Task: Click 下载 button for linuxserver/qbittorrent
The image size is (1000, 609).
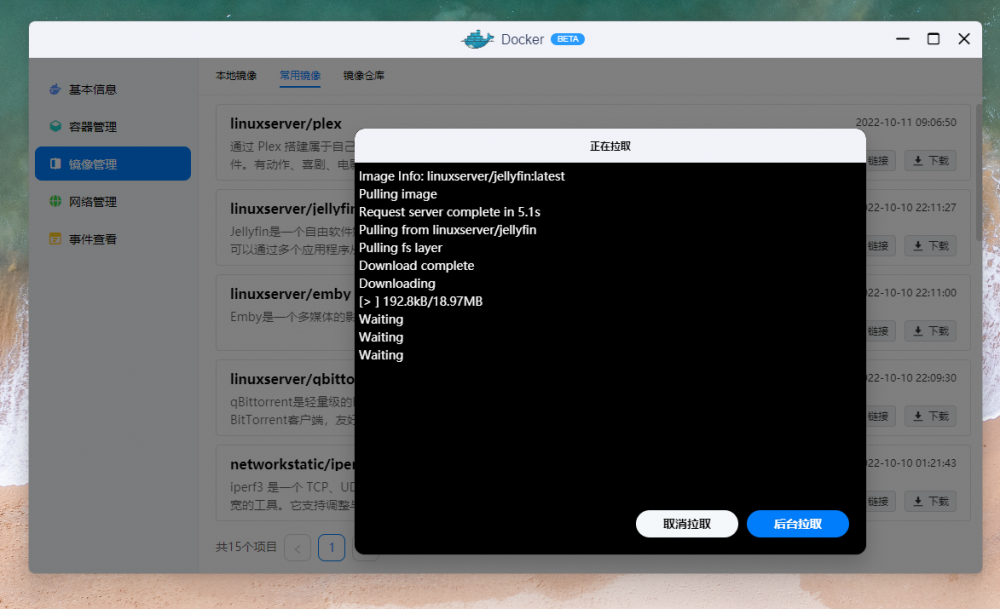Action: pos(930,416)
